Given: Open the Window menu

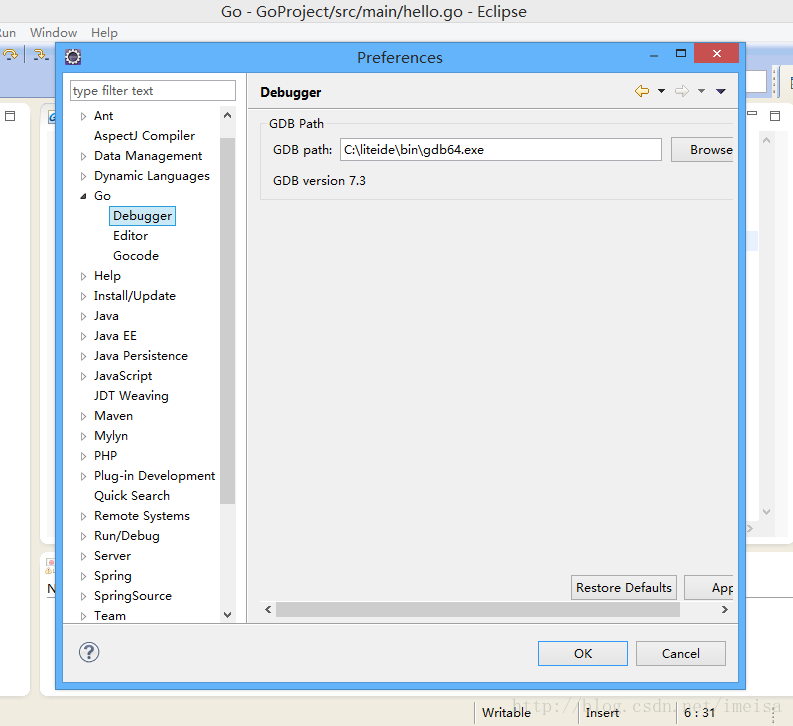Looking at the screenshot, I should tap(54, 33).
